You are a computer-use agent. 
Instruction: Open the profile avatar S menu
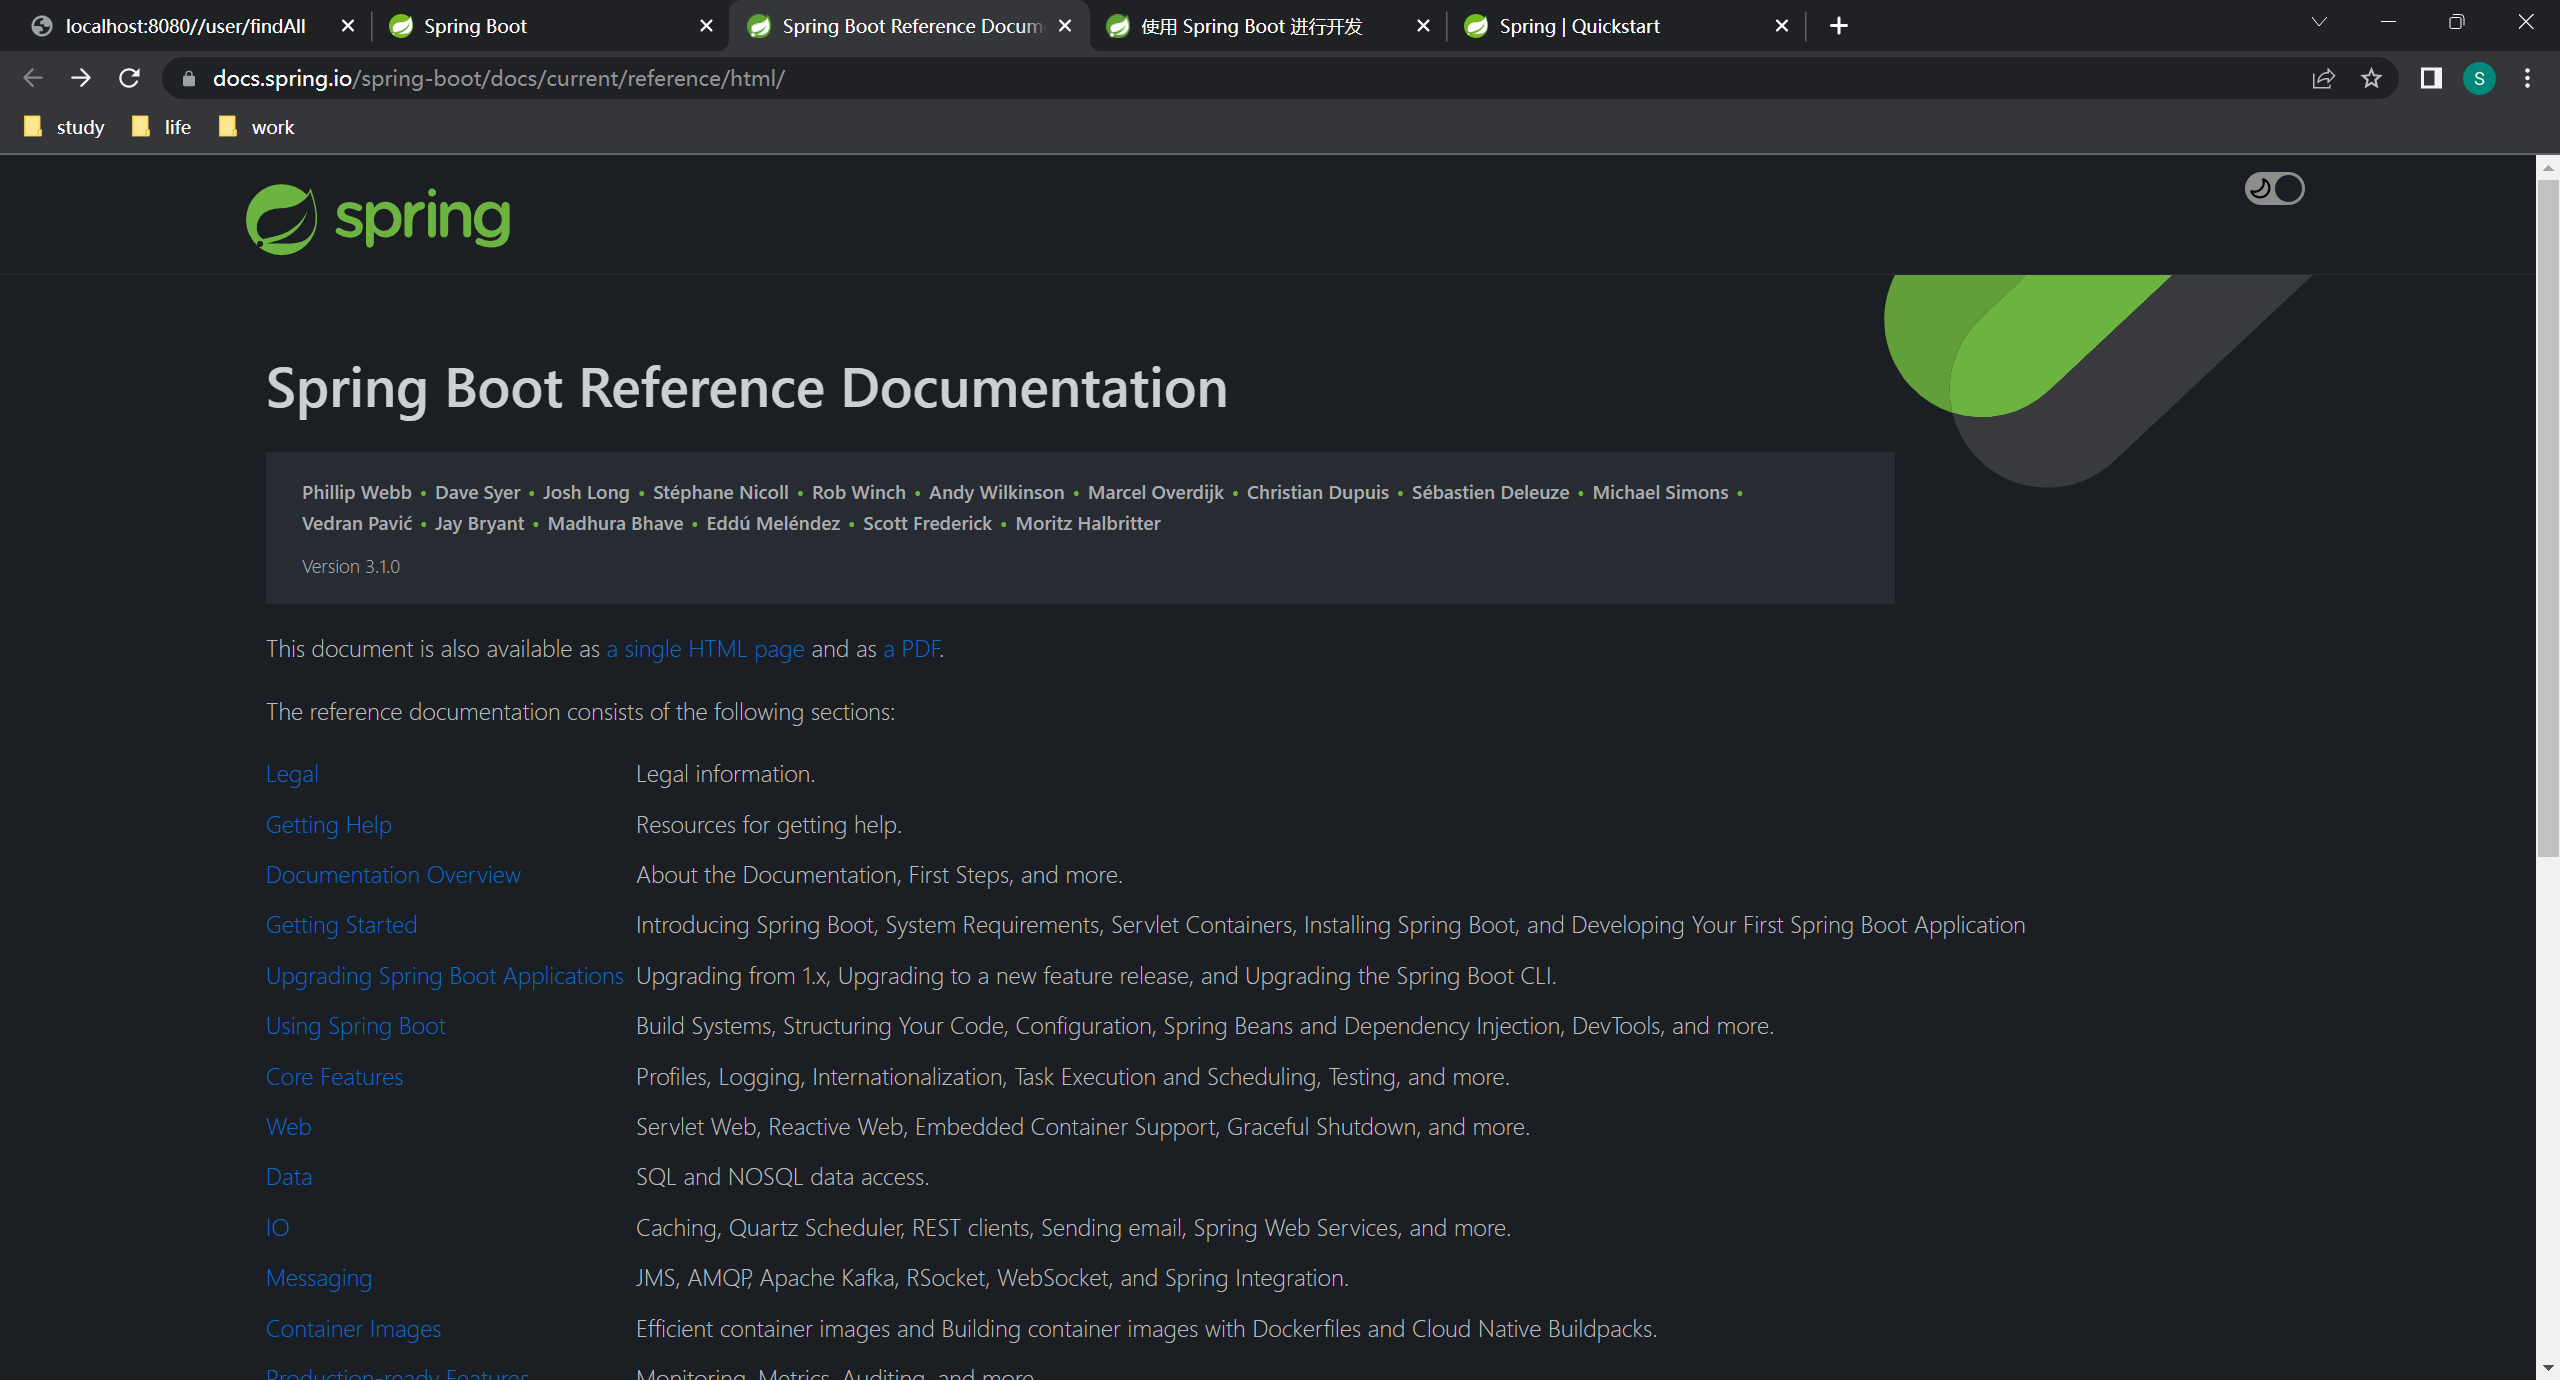pos(2479,78)
